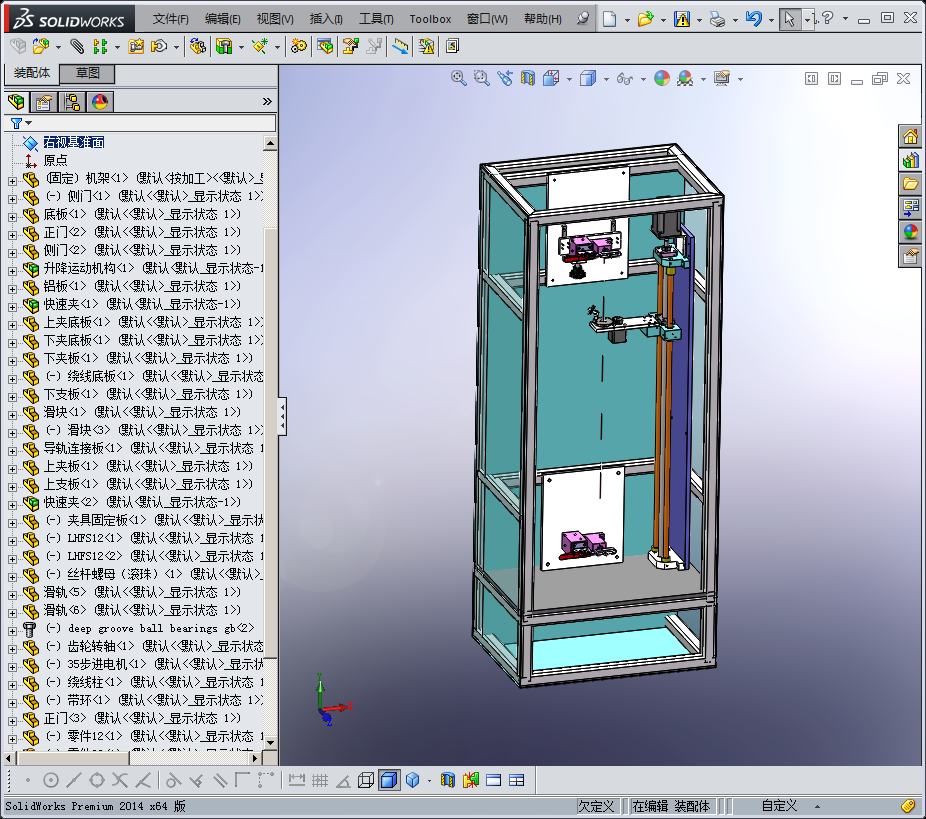The height and width of the screenshot is (819, 926).
Task: Expand the FeatureManager tabs chevron
Action: coord(267,102)
